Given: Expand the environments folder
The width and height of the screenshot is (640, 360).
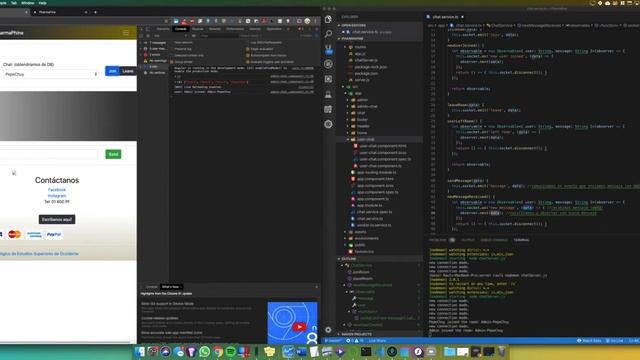Looking at the screenshot, I should coord(367,238).
